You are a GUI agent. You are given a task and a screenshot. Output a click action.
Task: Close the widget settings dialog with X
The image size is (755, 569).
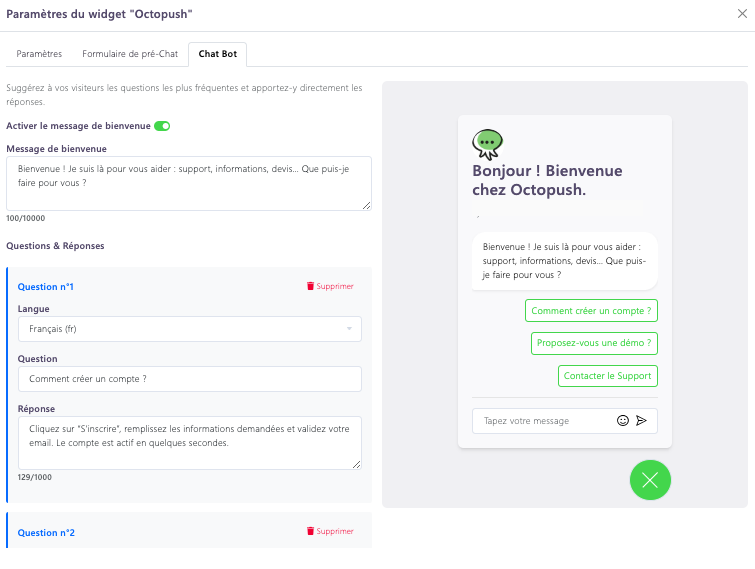point(741,14)
